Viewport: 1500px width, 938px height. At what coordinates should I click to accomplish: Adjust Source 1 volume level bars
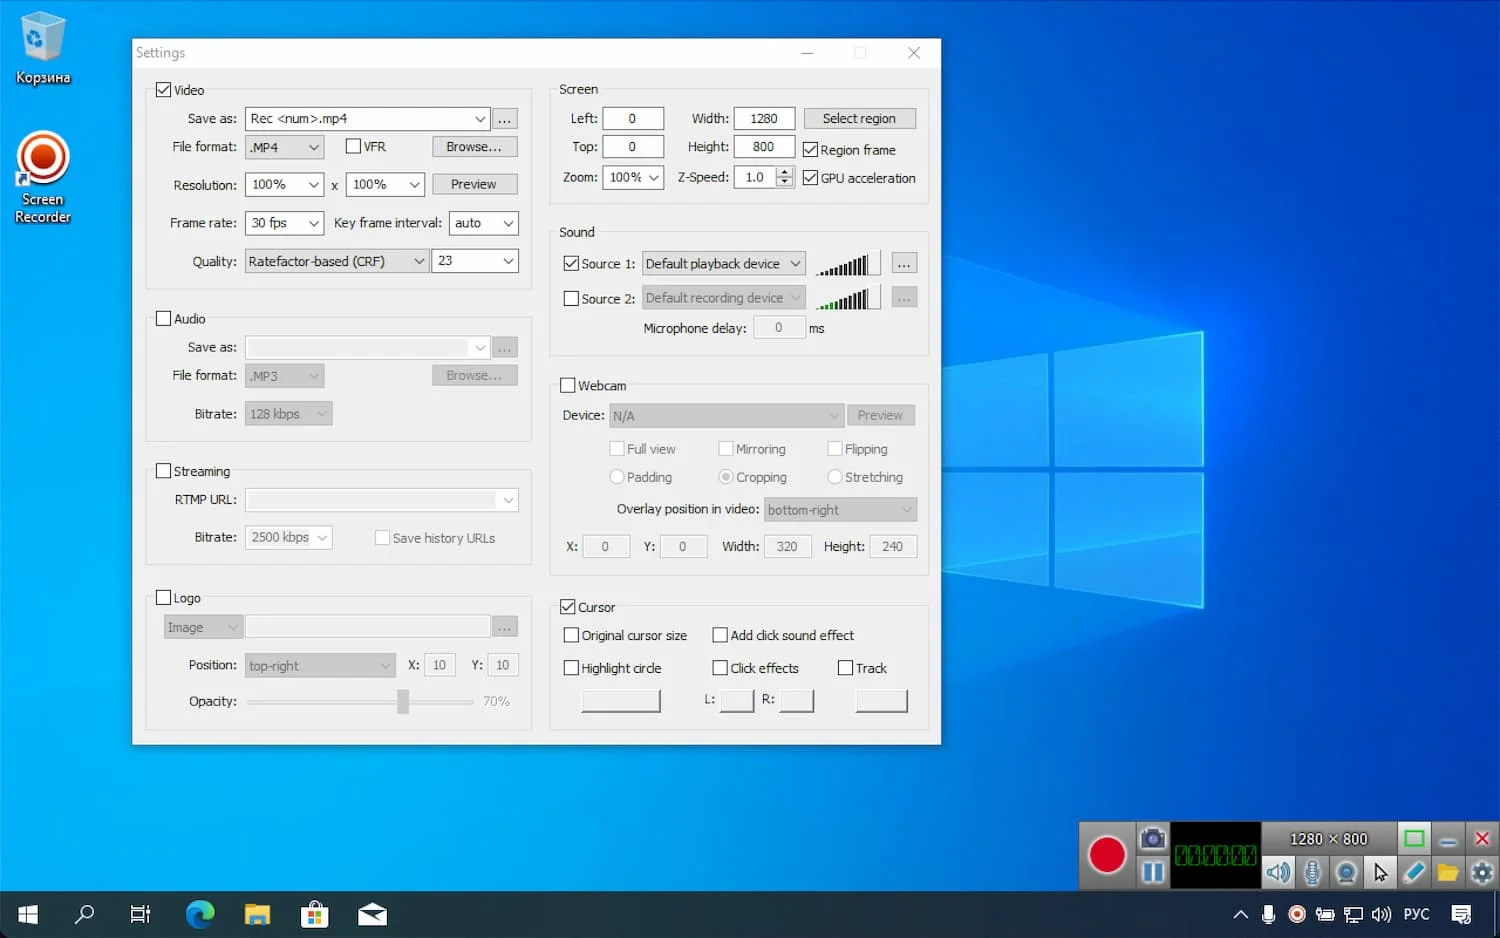click(x=847, y=264)
